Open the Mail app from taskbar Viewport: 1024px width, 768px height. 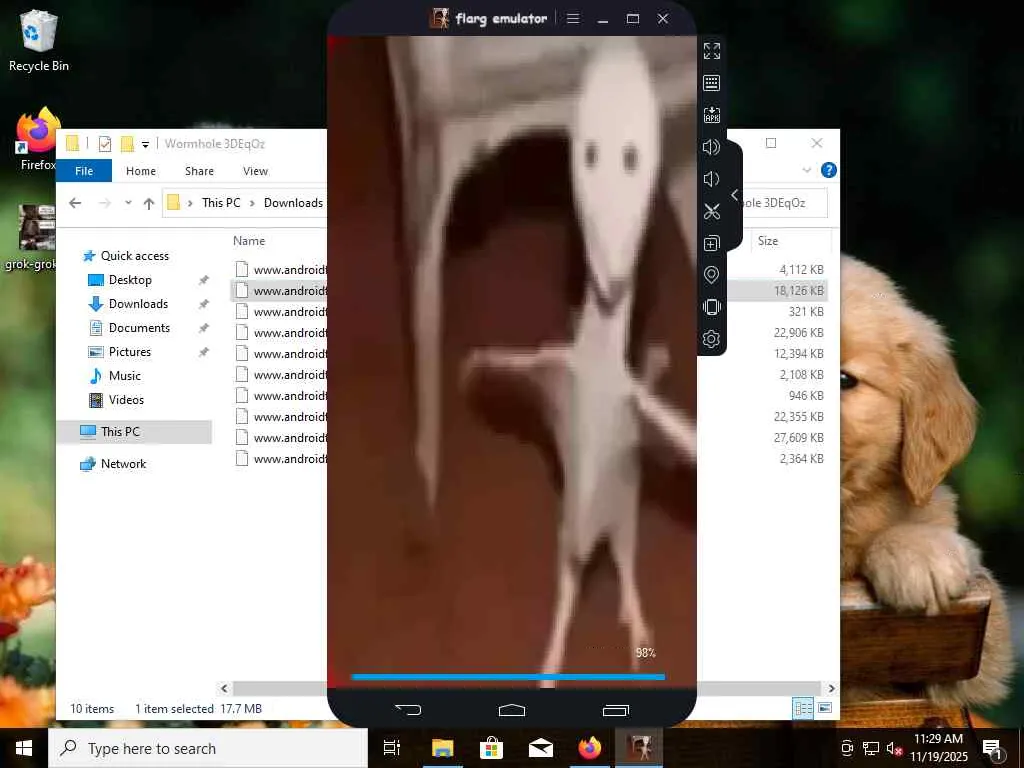tap(541, 748)
